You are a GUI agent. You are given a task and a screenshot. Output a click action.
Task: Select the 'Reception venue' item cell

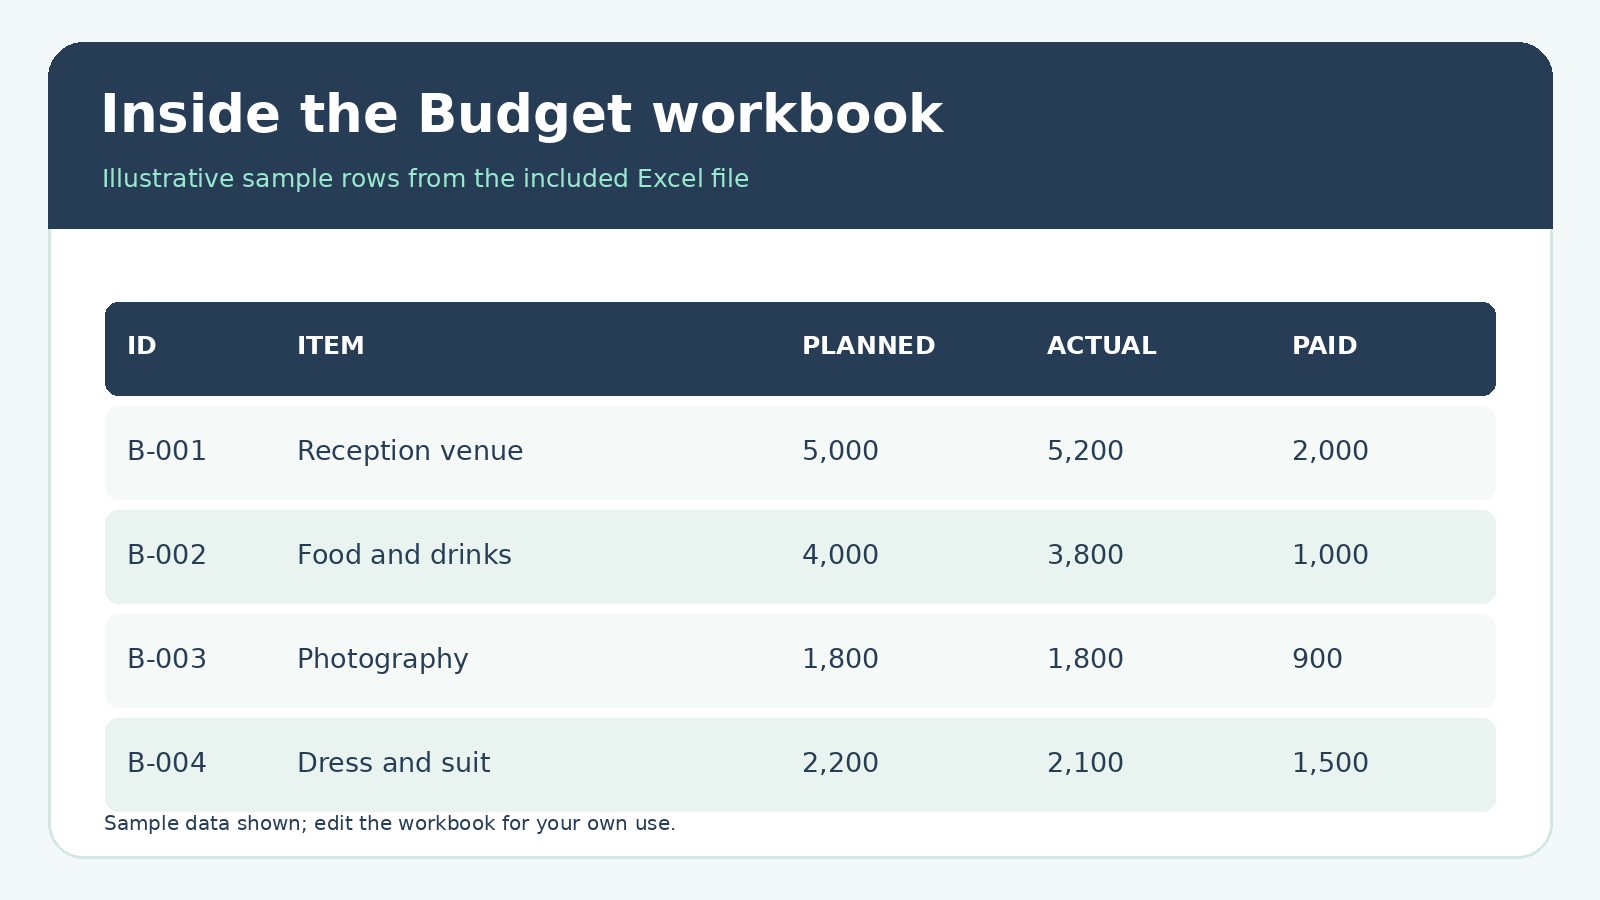410,451
